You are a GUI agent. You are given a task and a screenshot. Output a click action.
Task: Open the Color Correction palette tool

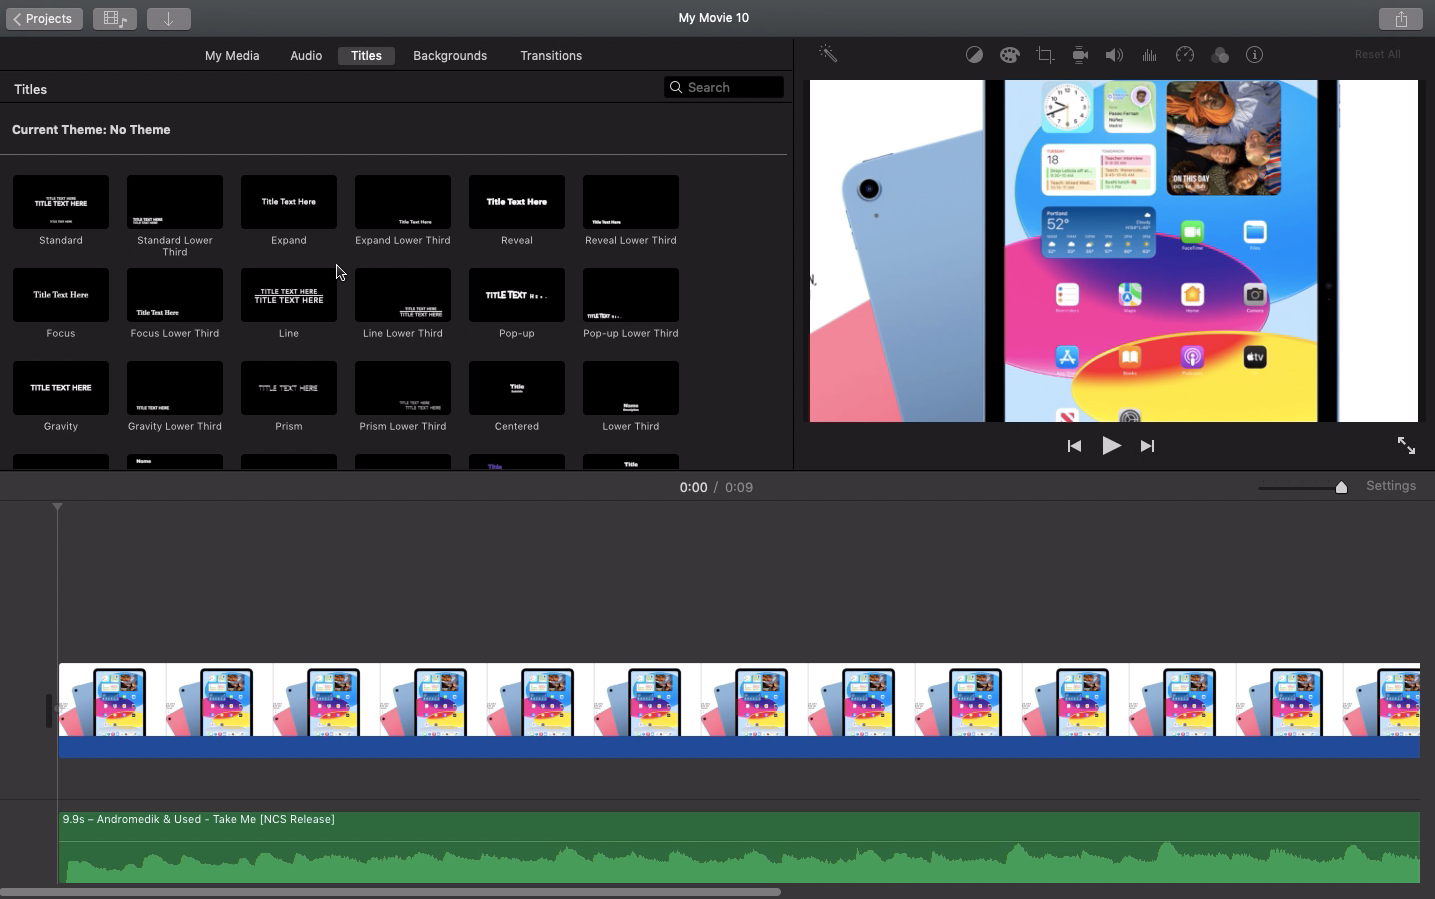click(x=1009, y=55)
